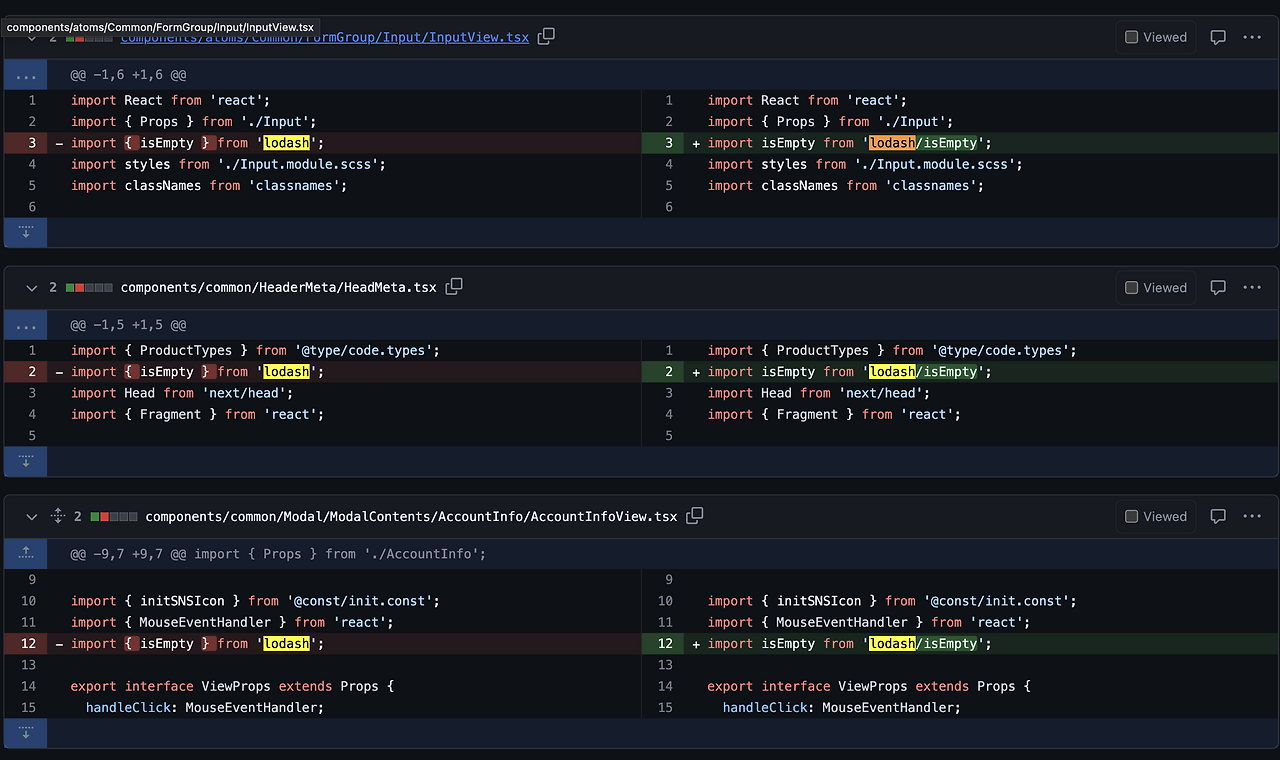Collapse the HeadMeta.tsx file diff

point(31,287)
